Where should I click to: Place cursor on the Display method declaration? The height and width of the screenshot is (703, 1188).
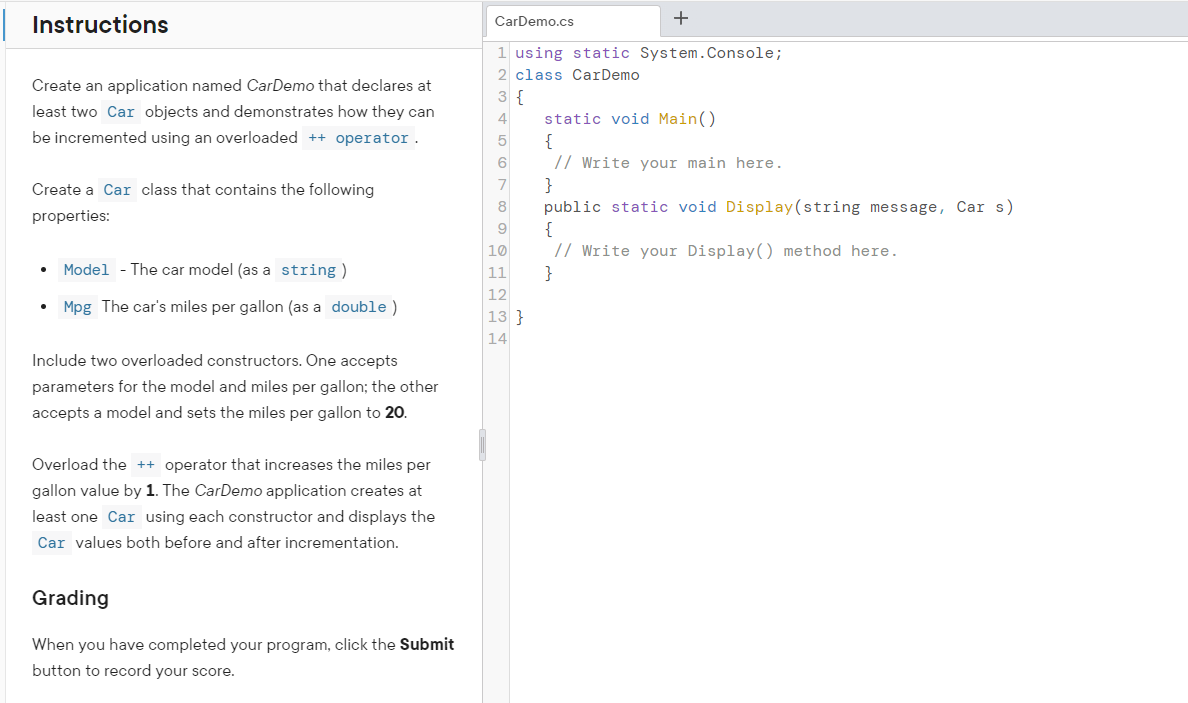click(760, 206)
